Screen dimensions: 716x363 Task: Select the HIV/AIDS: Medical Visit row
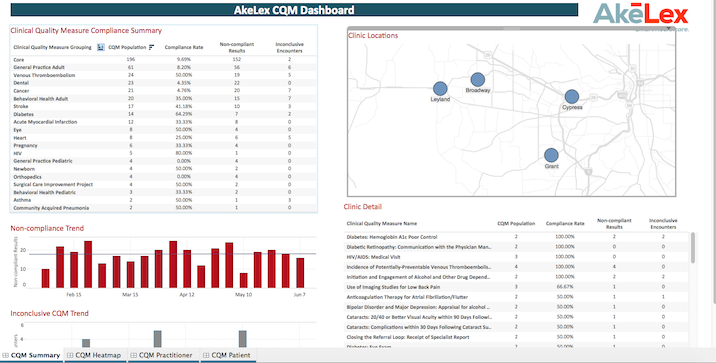(517, 257)
